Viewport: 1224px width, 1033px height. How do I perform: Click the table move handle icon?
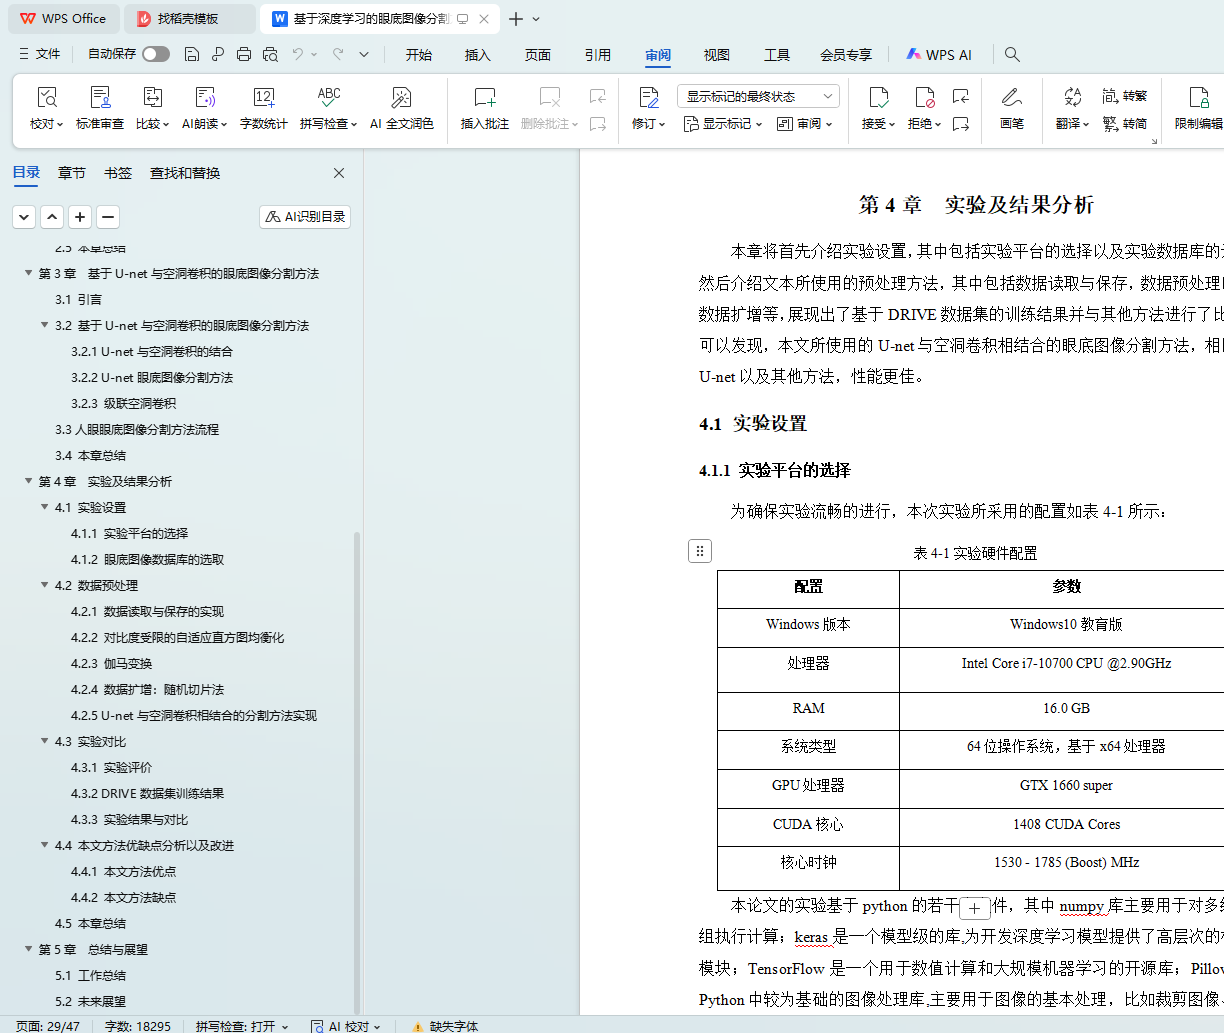(700, 551)
